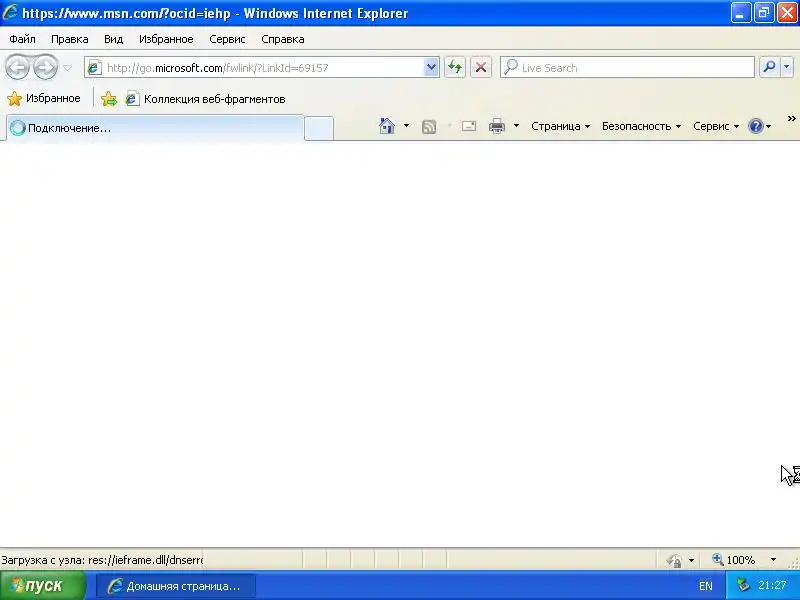This screenshot has width=800, height=600.
Task: Open a new blank tab
Action: point(319,128)
